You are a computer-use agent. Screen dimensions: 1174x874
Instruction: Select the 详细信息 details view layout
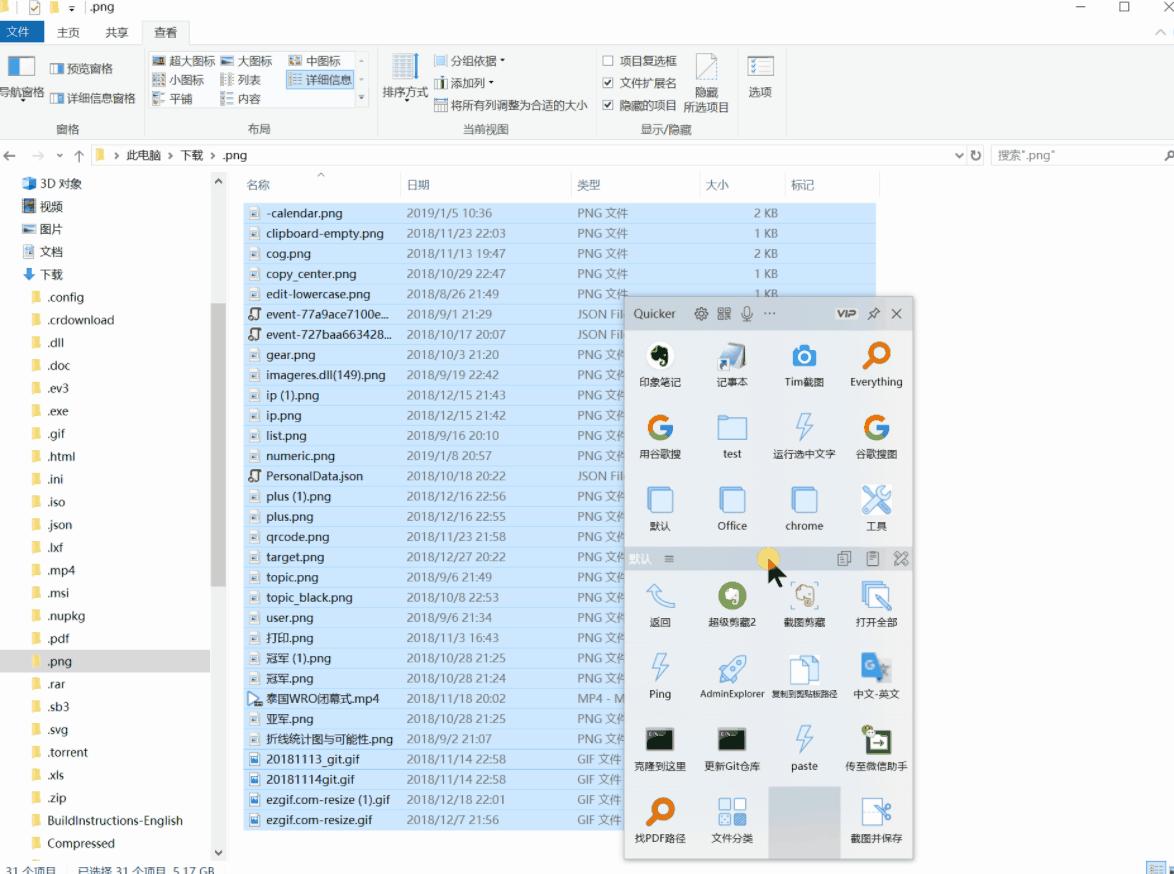[320, 79]
